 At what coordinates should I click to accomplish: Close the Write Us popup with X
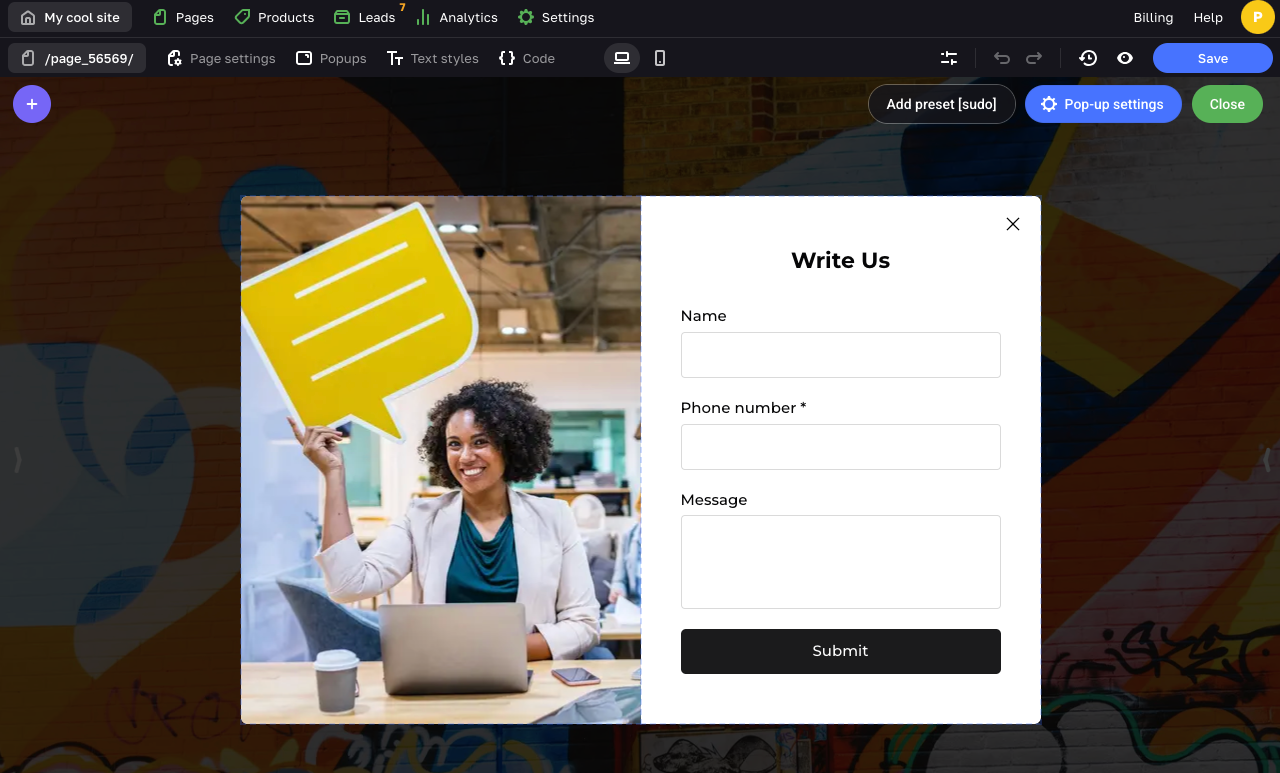[x=1013, y=224]
